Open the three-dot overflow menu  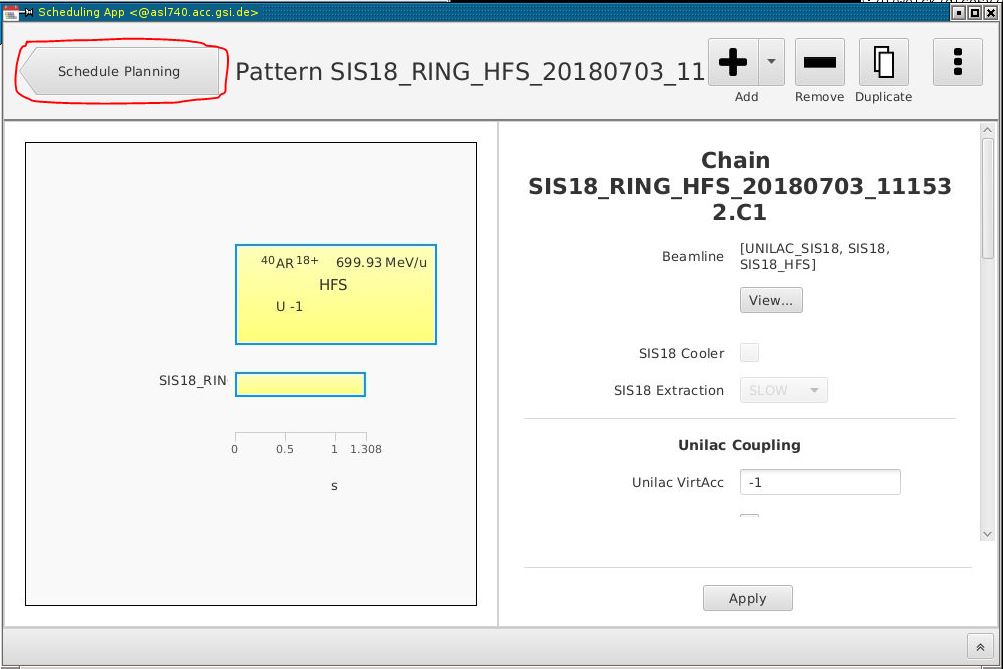click(x=957, y=62)
